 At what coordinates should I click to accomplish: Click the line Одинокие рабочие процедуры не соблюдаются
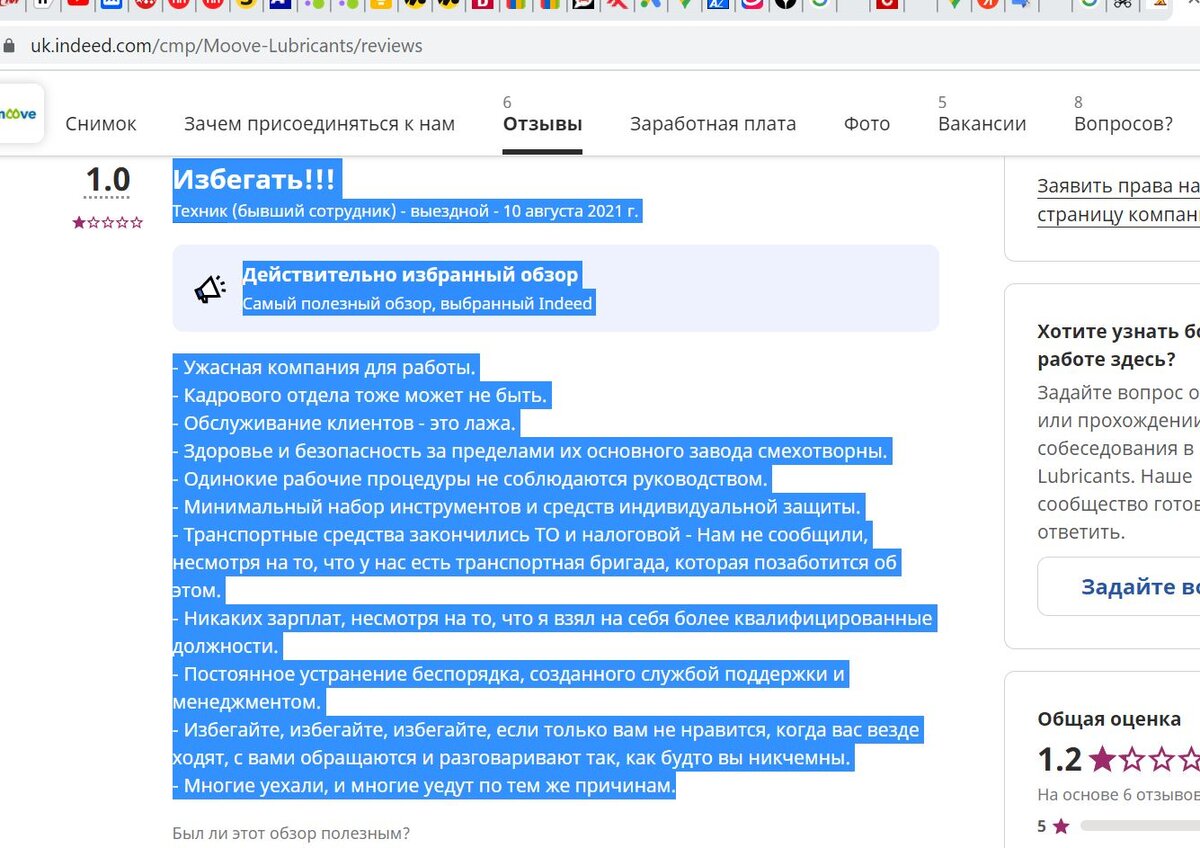(x=472, y=479)
